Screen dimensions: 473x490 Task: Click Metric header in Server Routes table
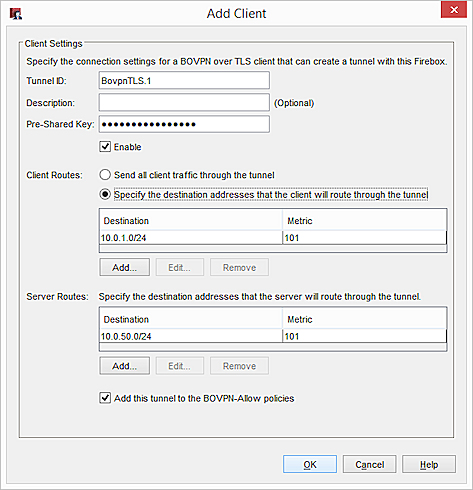pyautogui.click(x=364, y=319)
